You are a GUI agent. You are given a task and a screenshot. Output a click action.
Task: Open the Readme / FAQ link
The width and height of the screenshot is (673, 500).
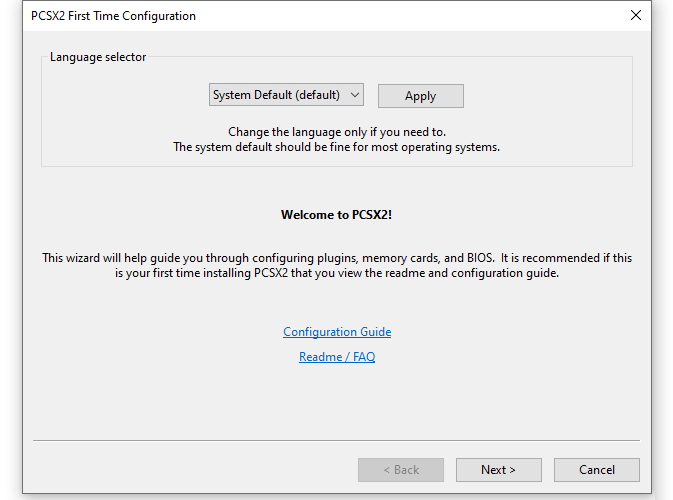337,357
